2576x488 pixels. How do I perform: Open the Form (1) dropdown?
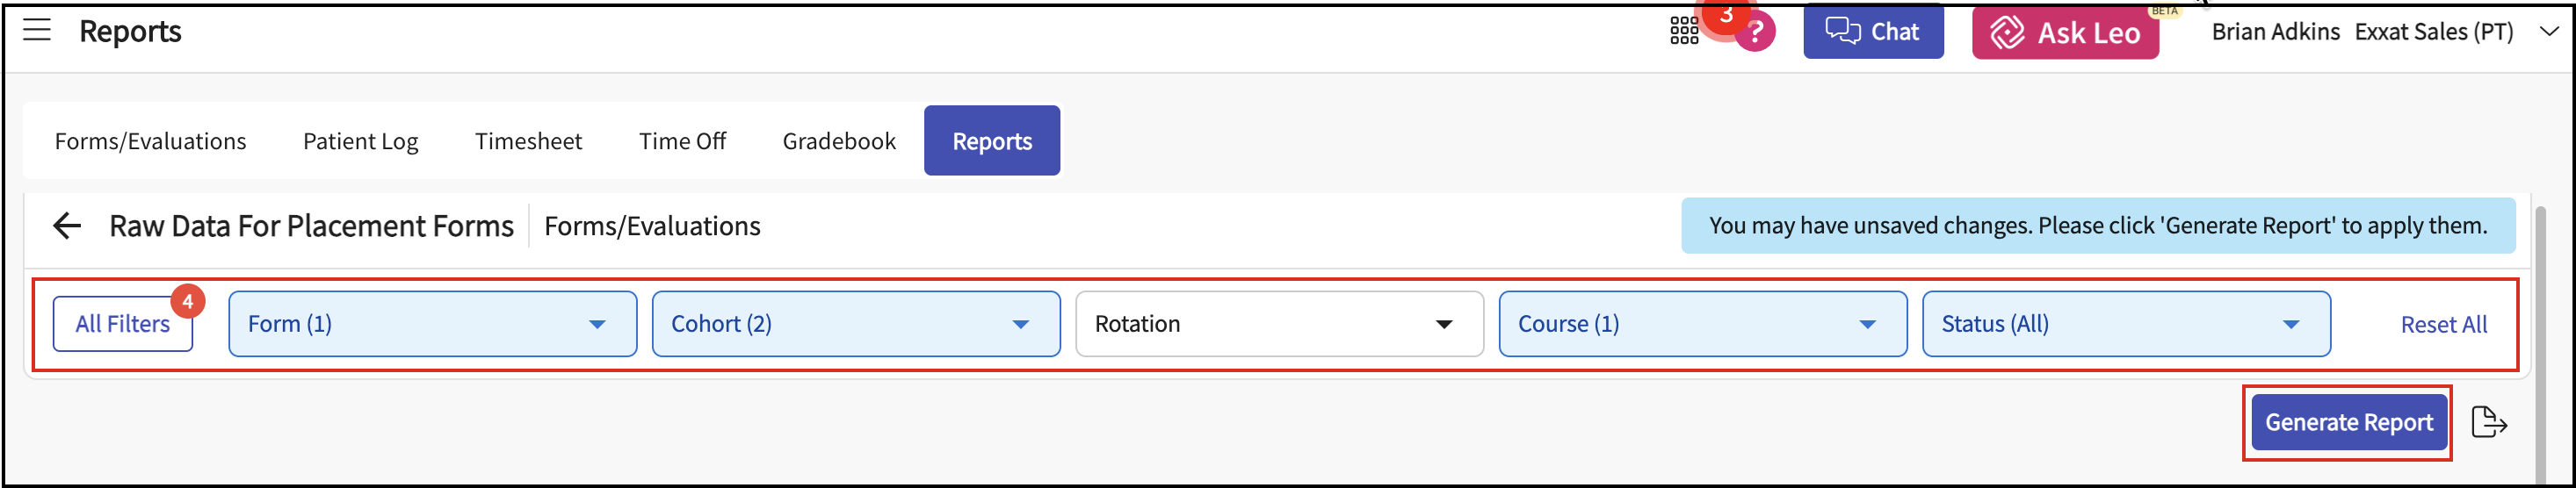pyautogui.click(x=432, y=324)
